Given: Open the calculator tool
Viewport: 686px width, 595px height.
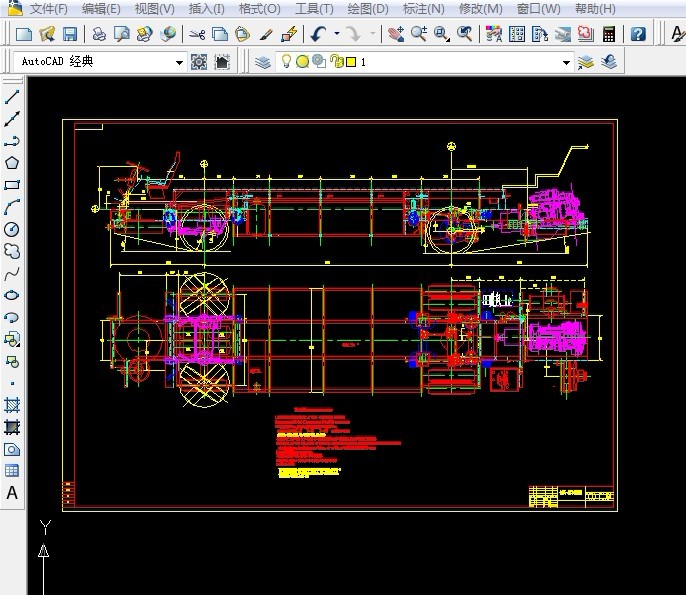Looking at the screenshot, I should click(608, 34).
